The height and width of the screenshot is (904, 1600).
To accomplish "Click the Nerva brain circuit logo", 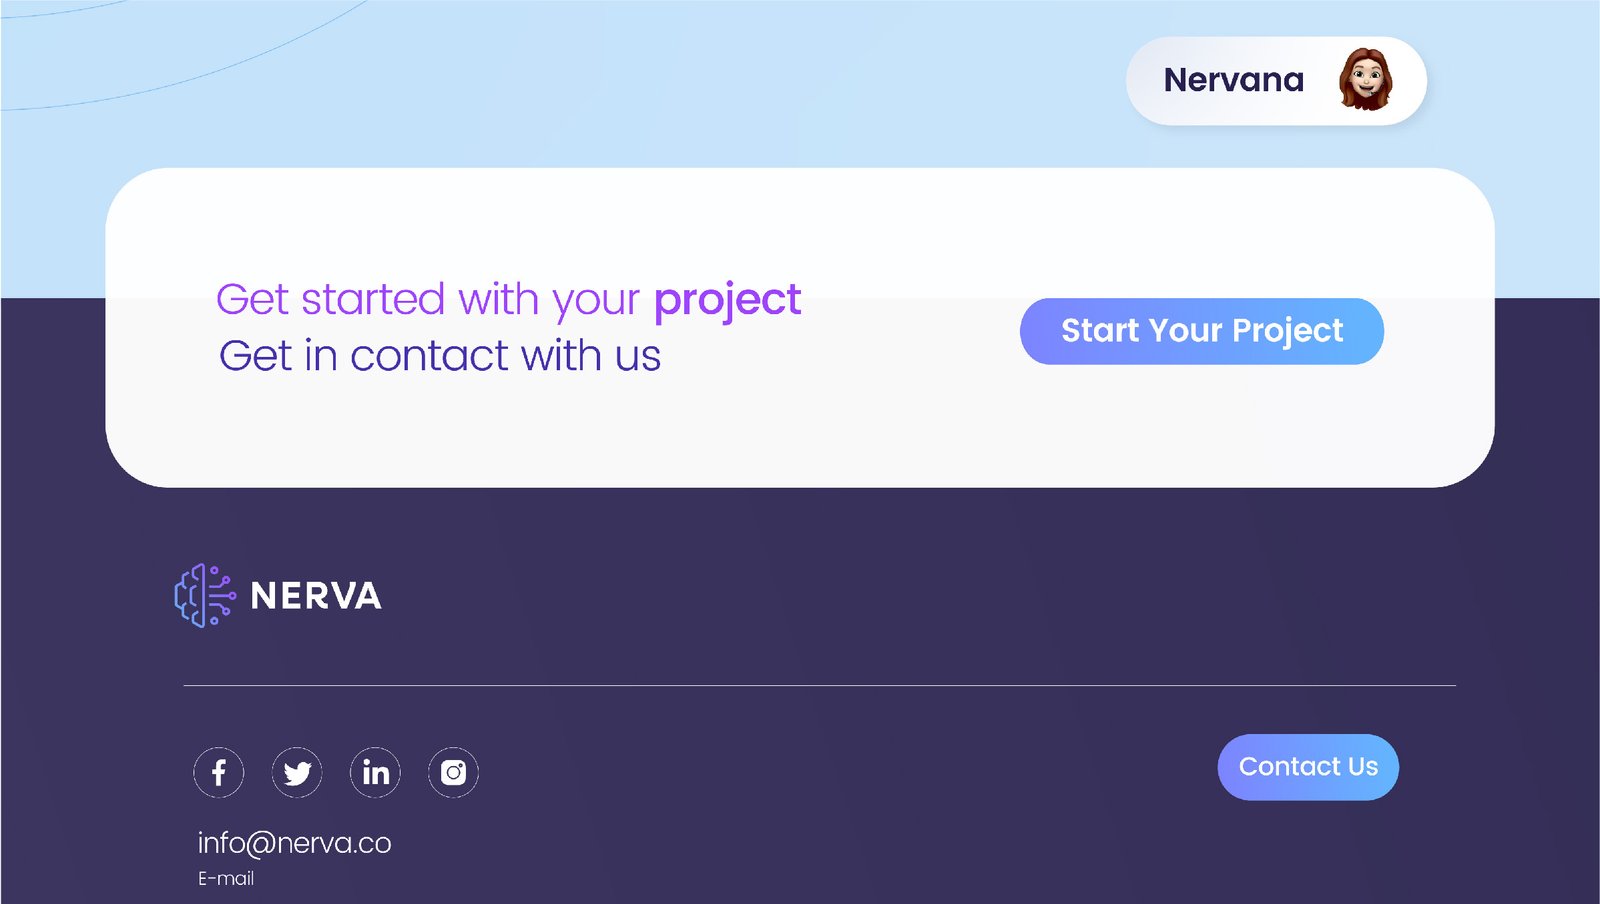I will click(x=204, y=596).
